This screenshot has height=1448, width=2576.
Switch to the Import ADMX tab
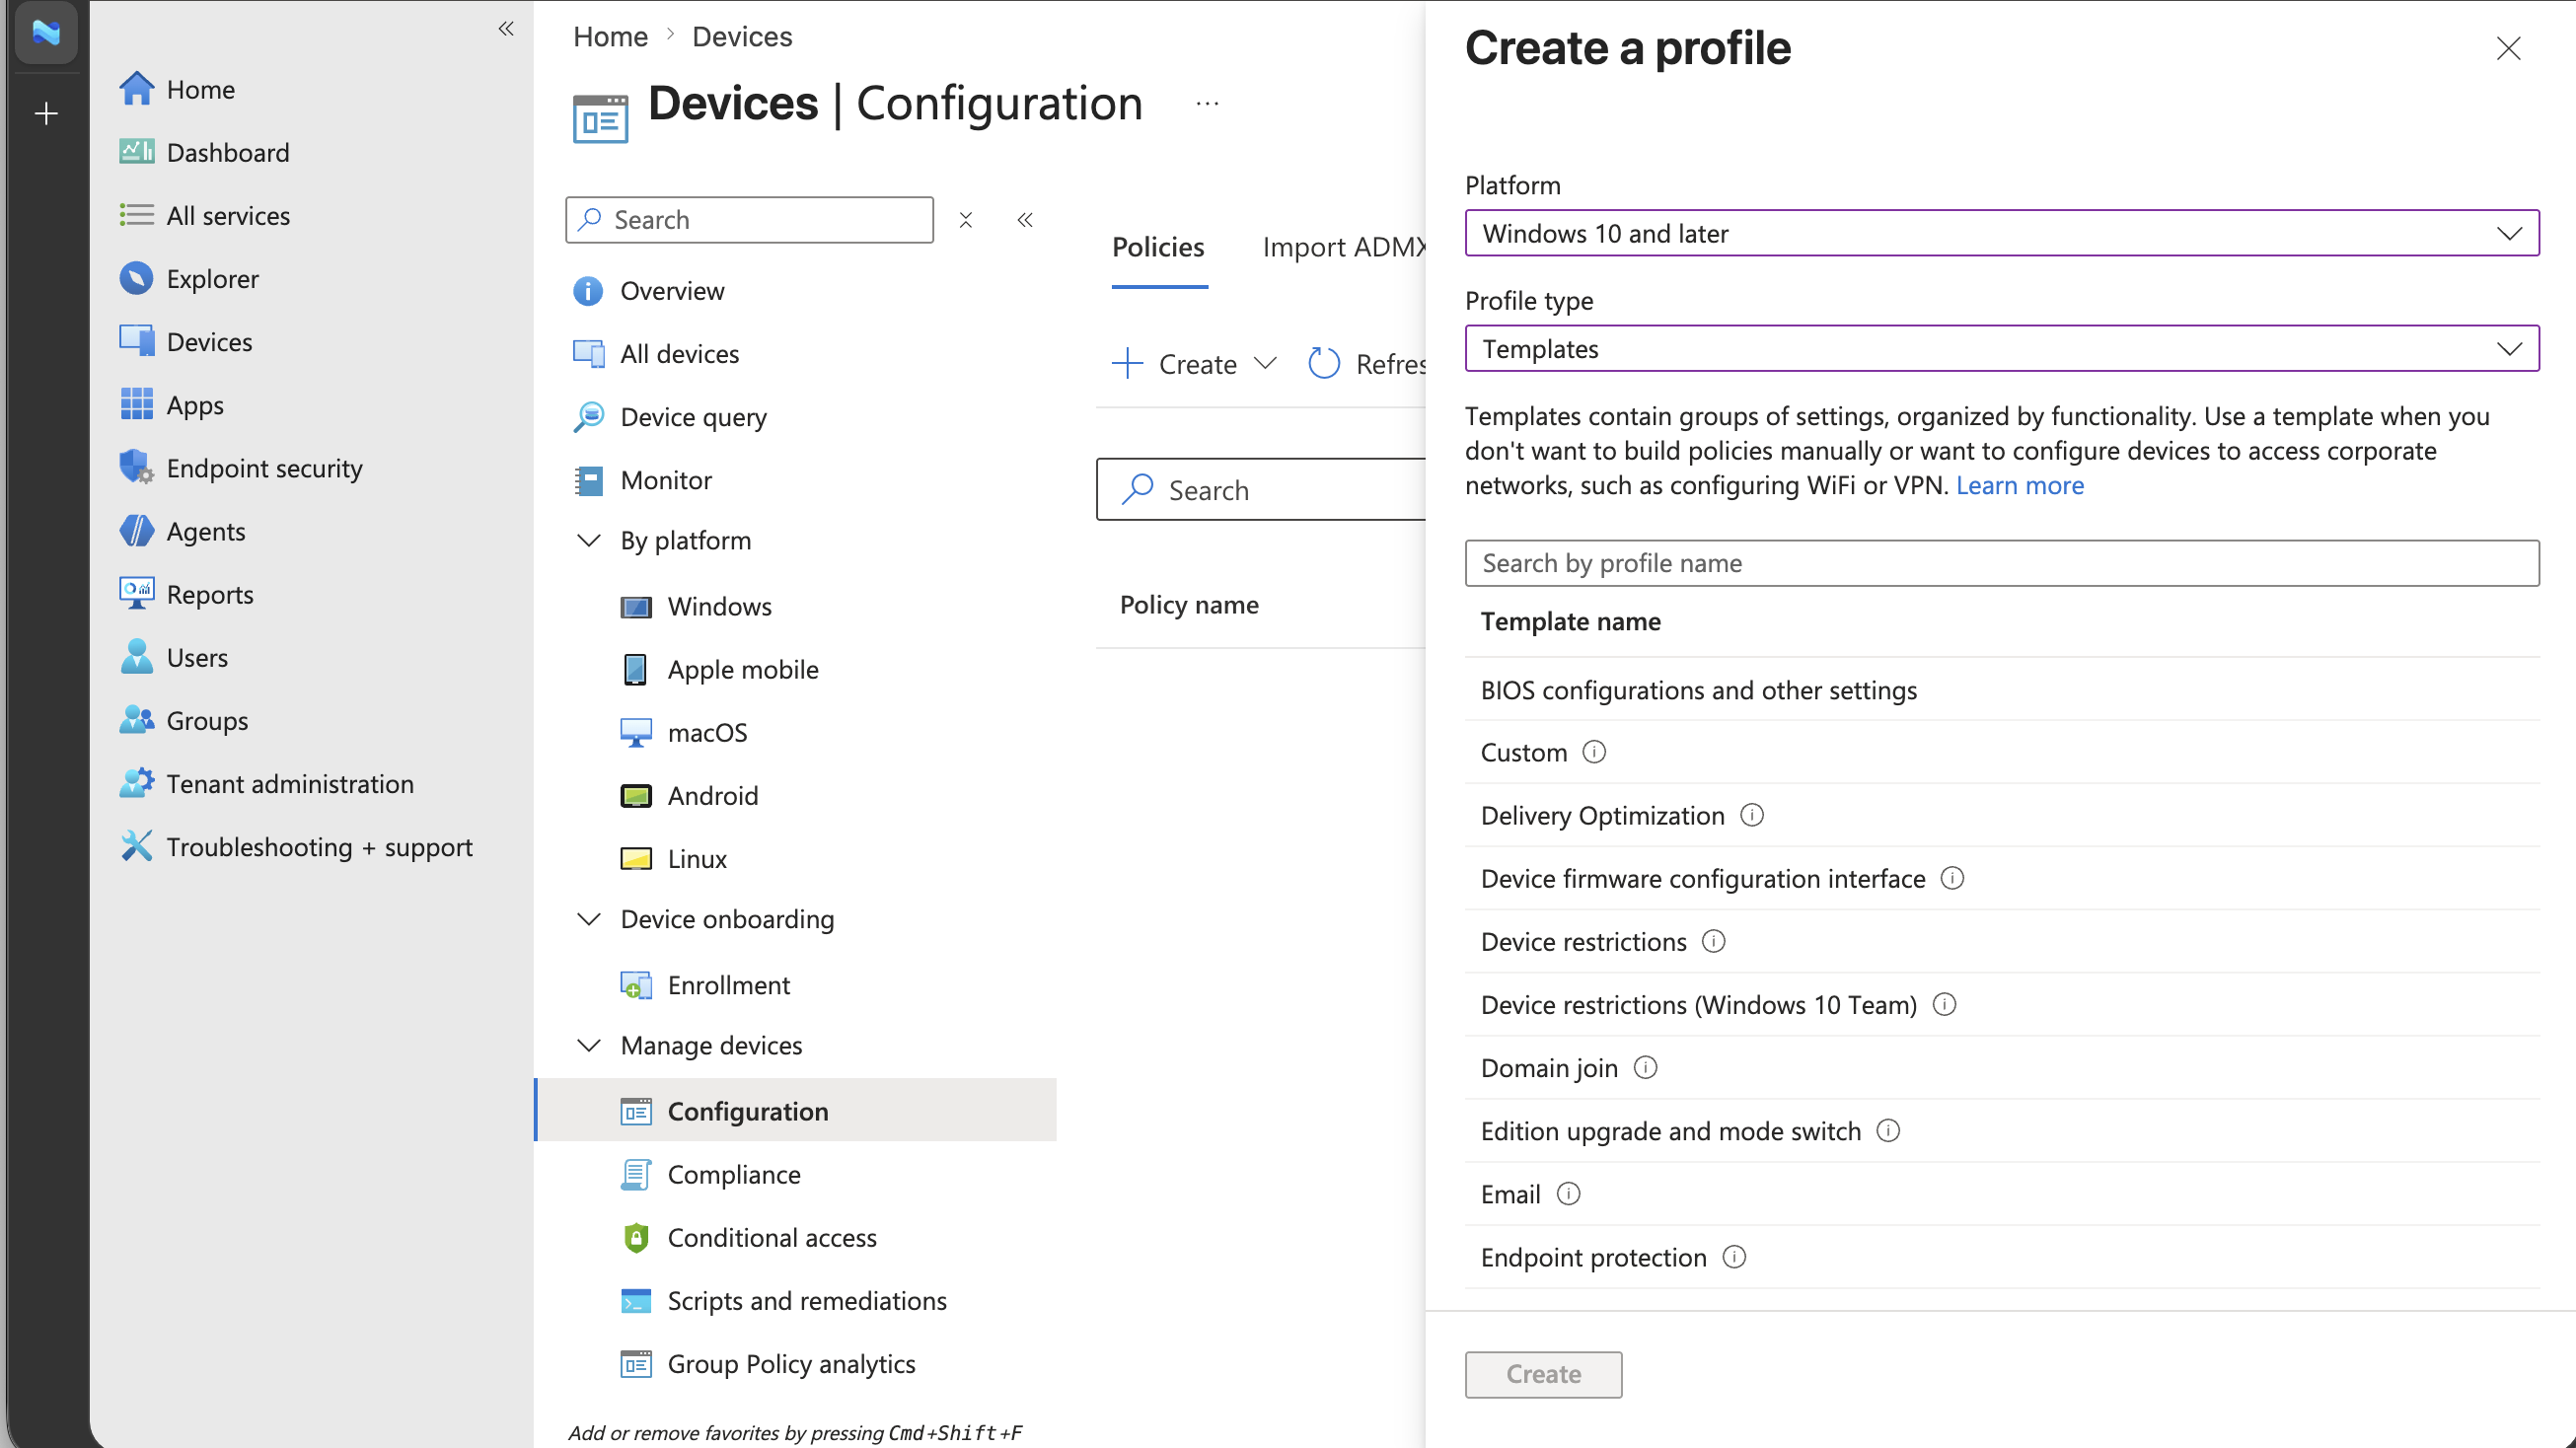point(1344,247)
